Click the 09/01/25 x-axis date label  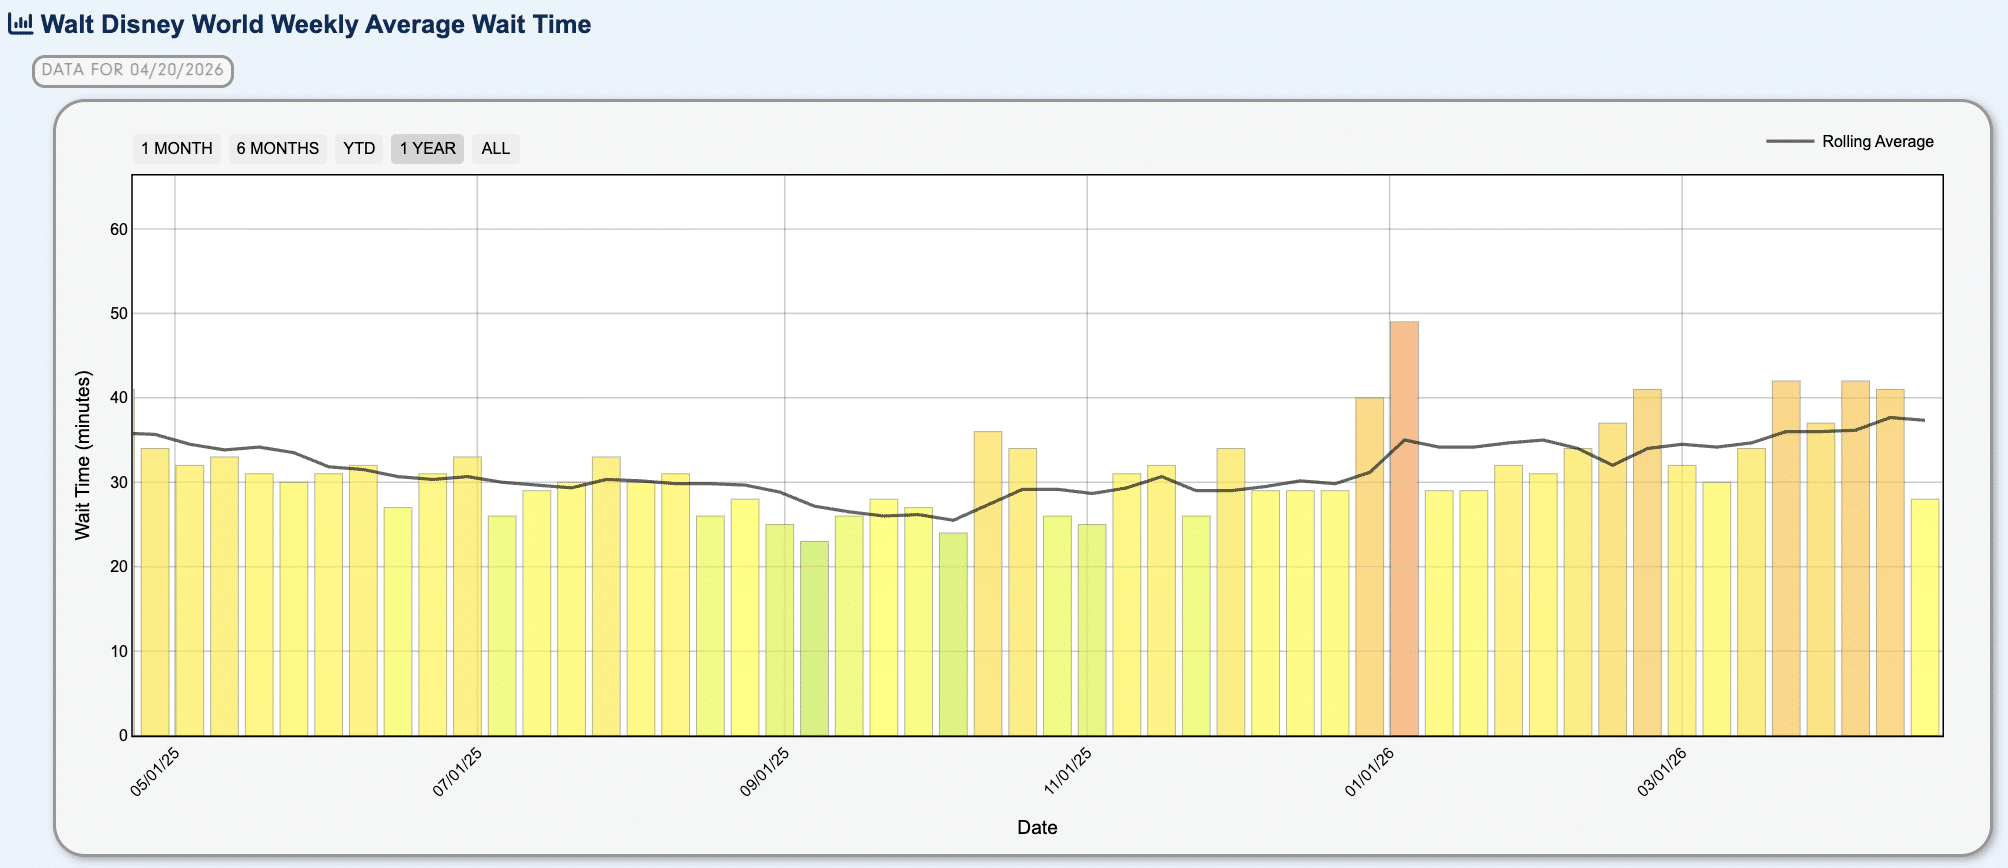tap(765, 772)
